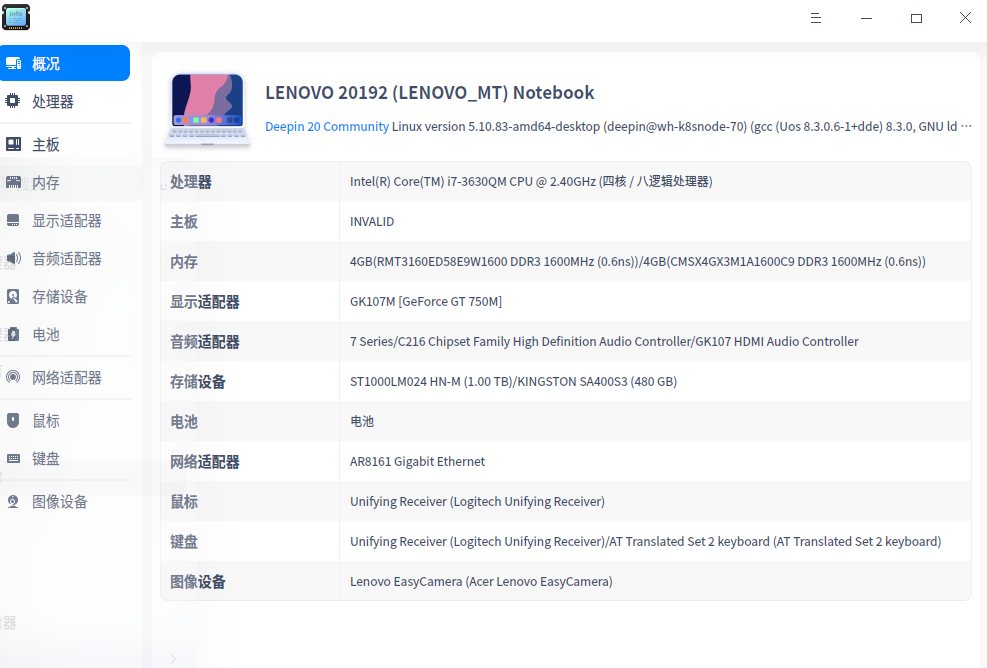
Task: Click the battery icon beside 电池
Action: click(x=13, y=334)
